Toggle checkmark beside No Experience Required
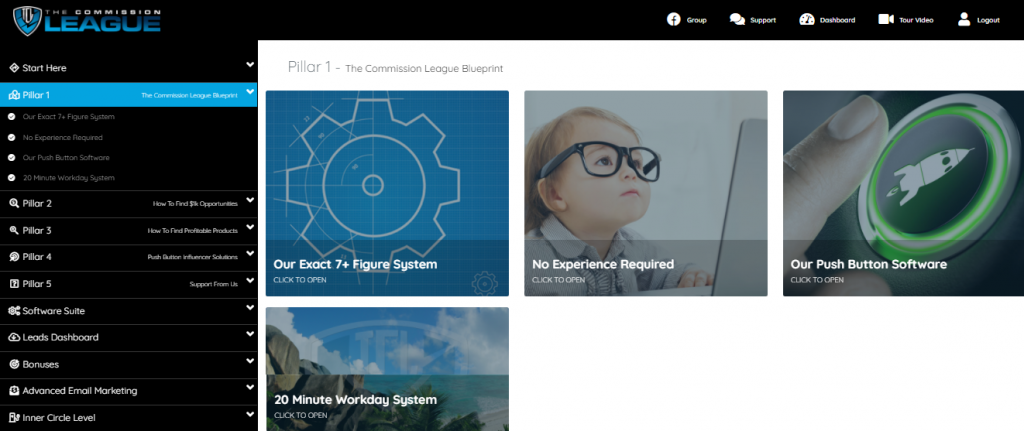The width and height of the screenshot is (1024, 431). tap(12, 138)
